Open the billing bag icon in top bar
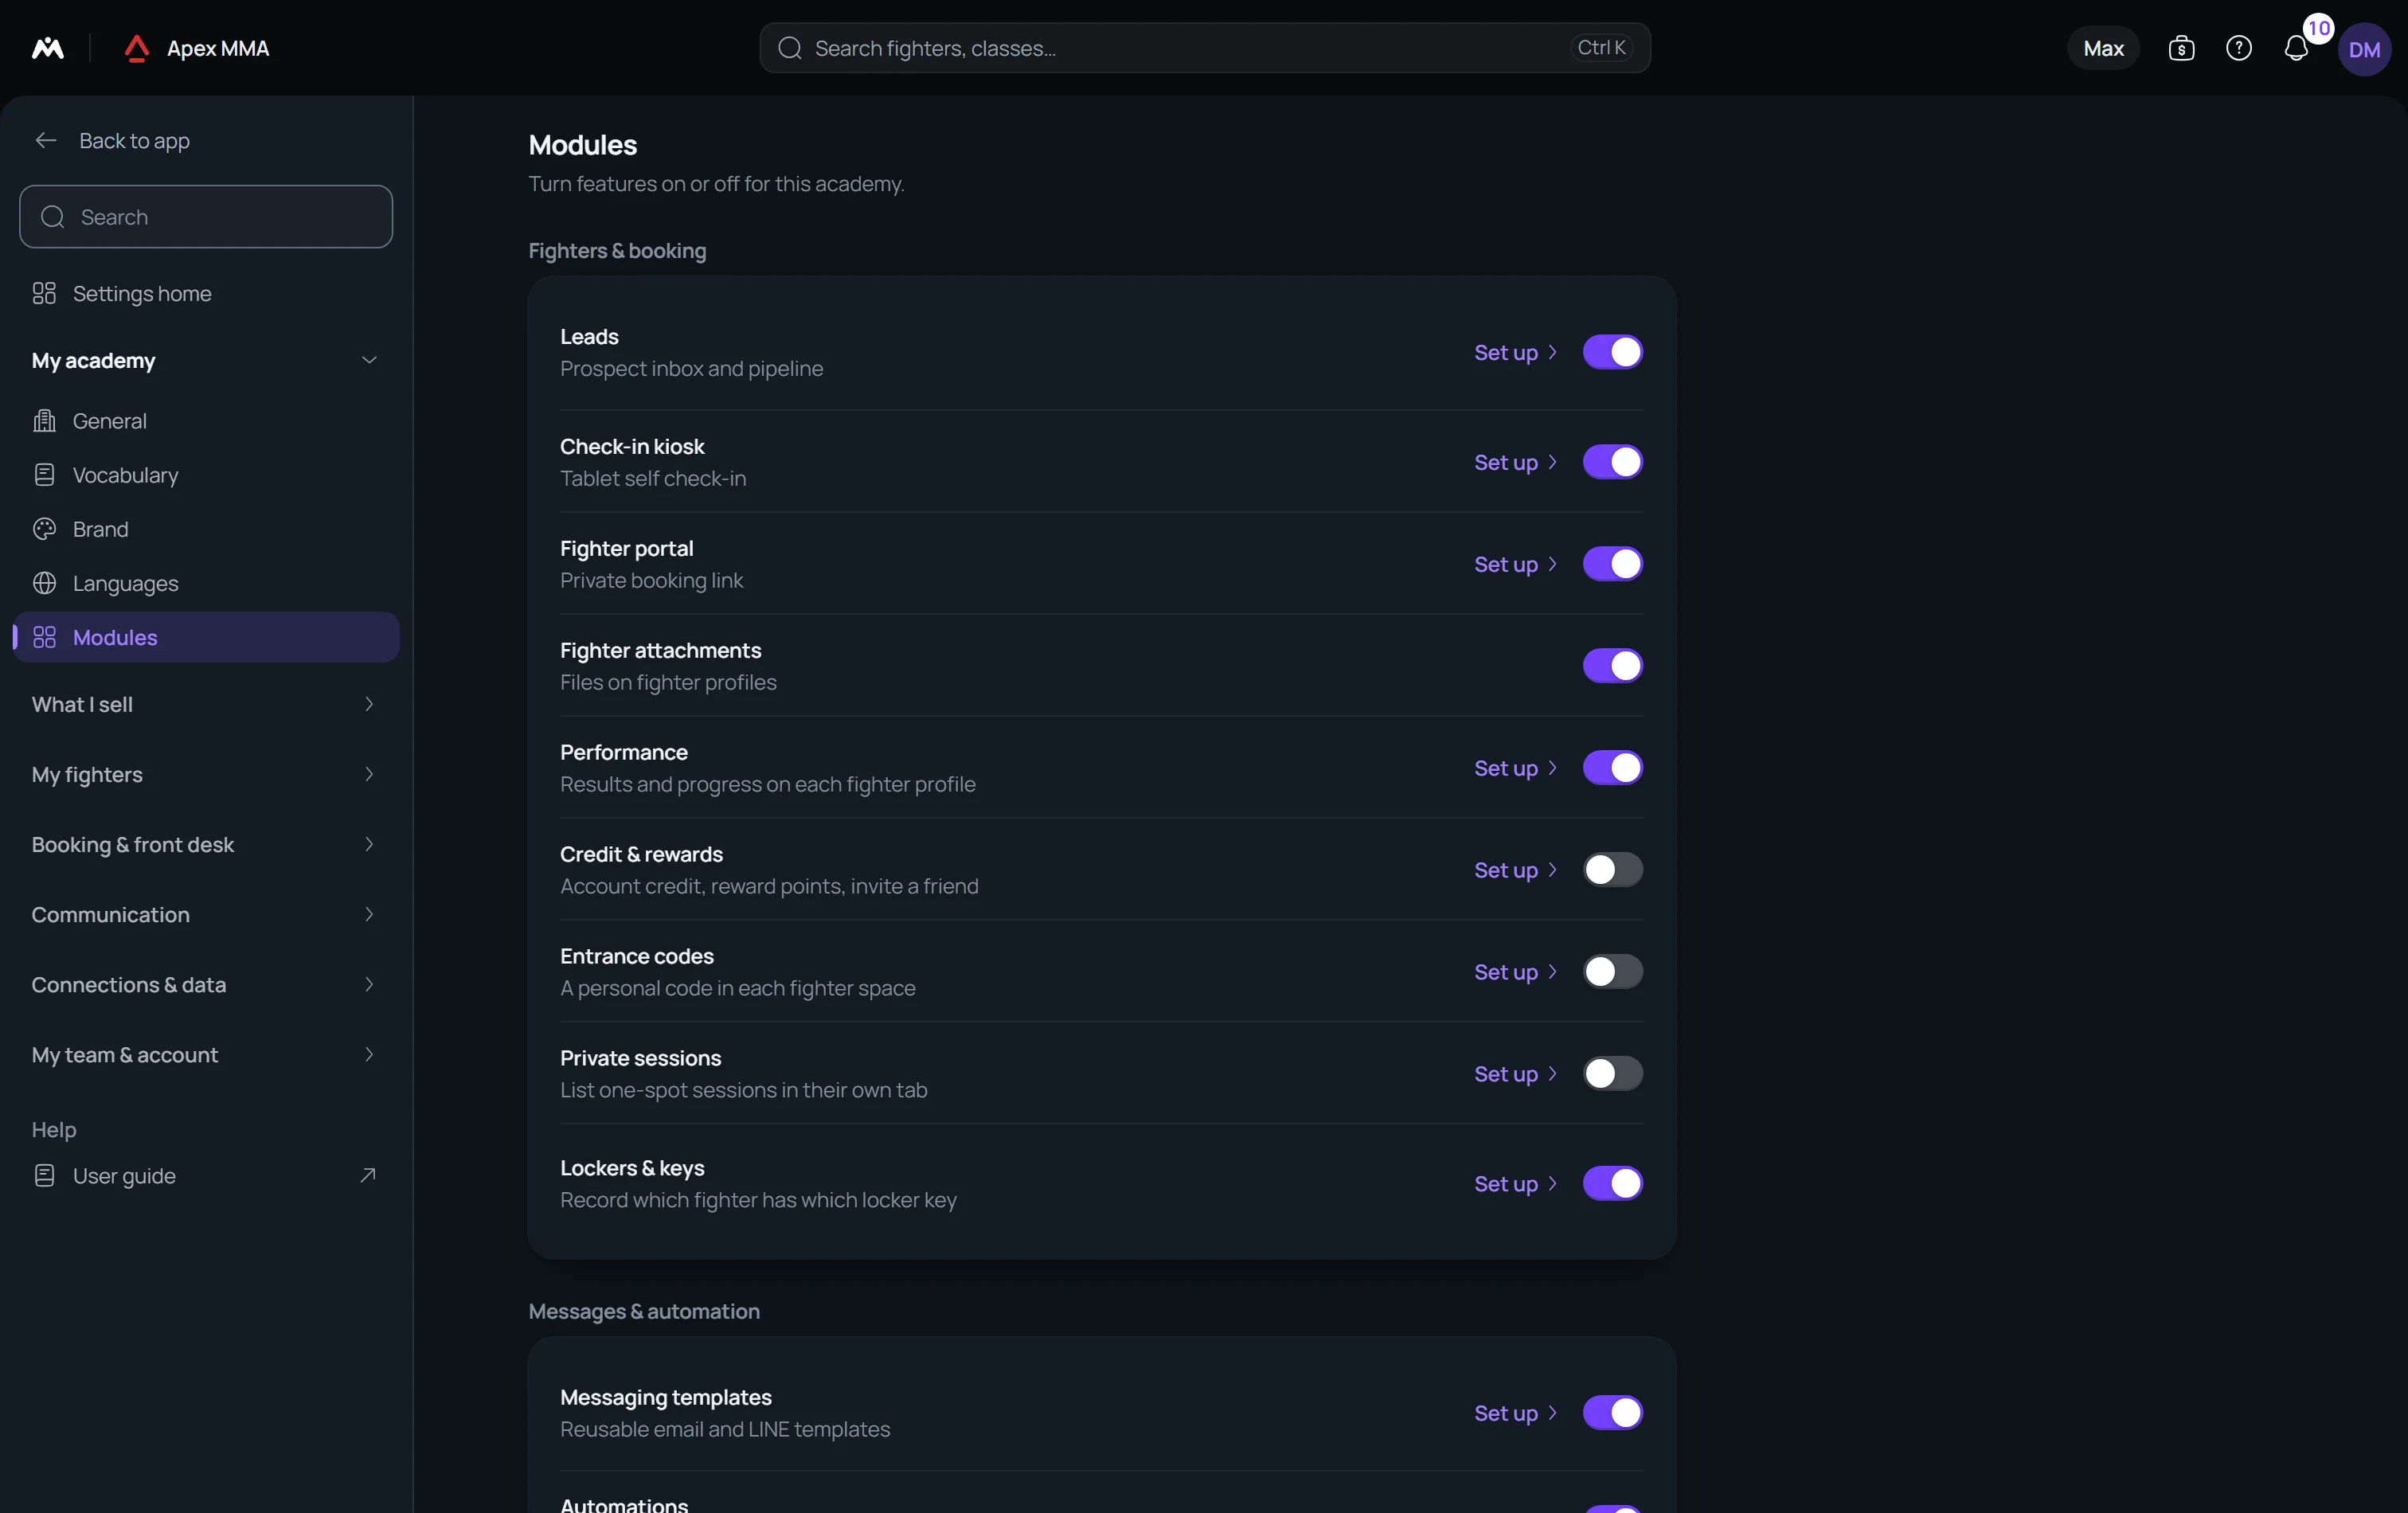The width and height of the screenshot is (2408, 1513). point(2181,48)
